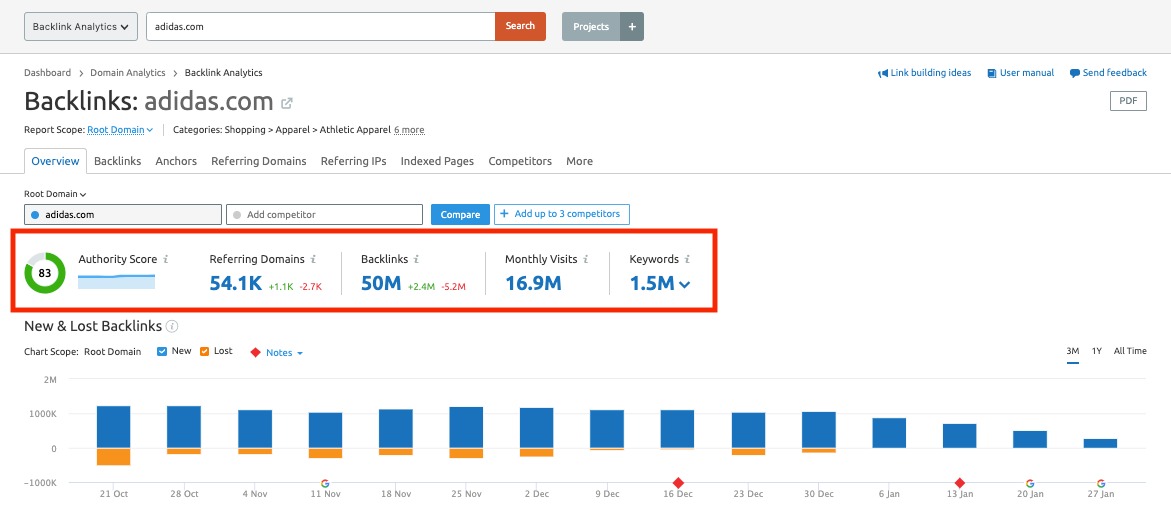Open the Report Scope Root Domain dropdown
This screenshot has width=1171, height=523.
119,130
